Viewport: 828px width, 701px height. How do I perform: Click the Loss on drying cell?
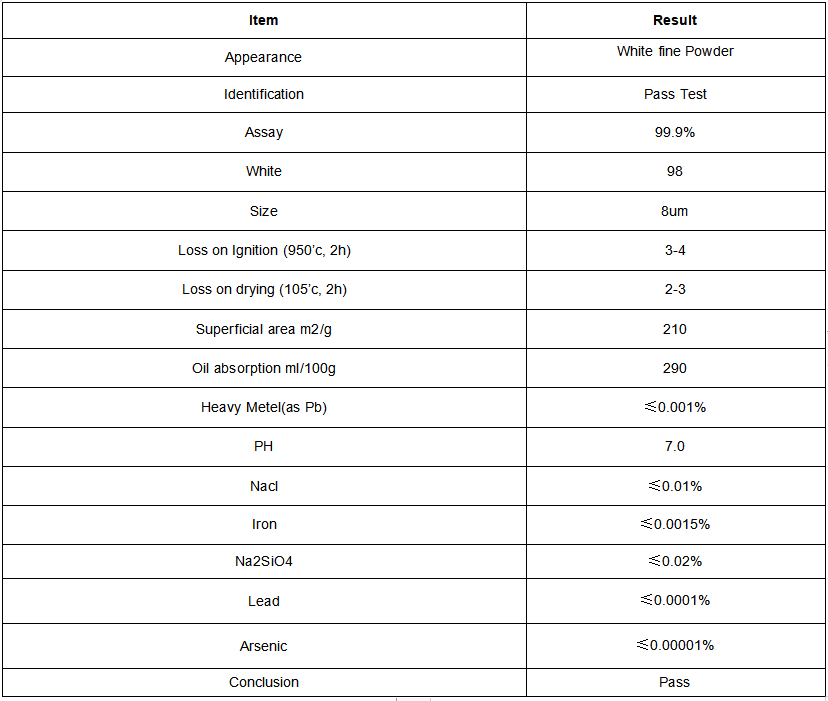tap(264, 289)
